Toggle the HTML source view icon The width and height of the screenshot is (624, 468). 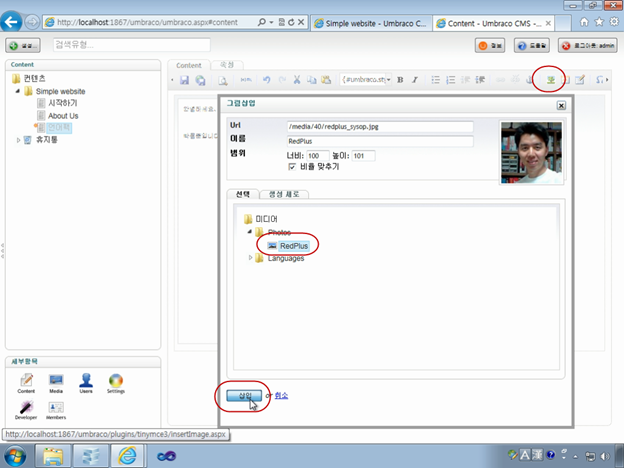246,80
